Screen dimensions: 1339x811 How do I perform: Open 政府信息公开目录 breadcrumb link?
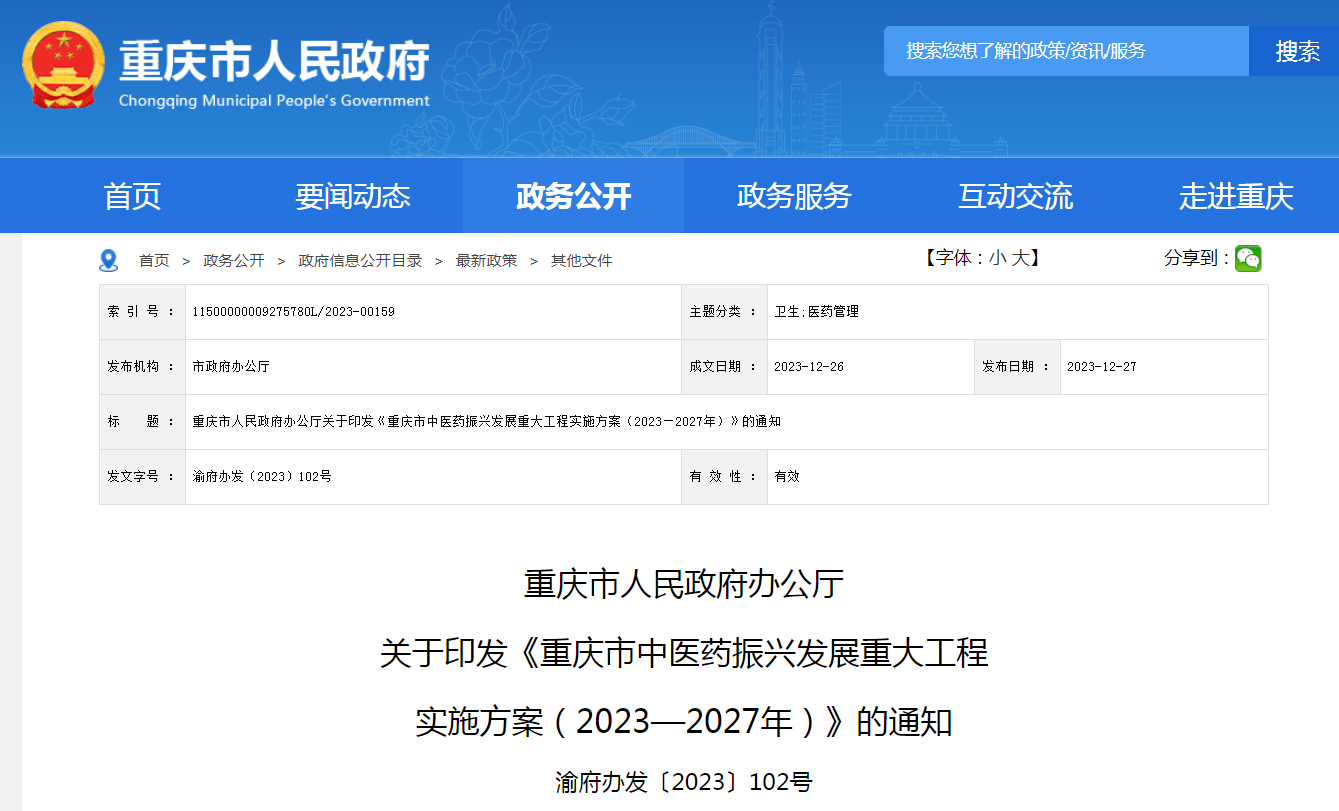360,261
